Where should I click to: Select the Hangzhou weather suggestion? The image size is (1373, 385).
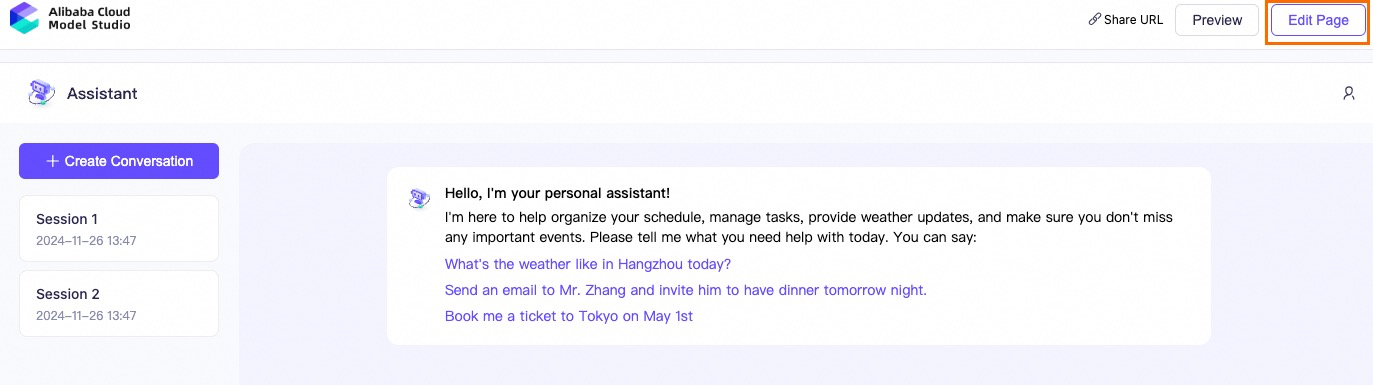click(588, 264)
